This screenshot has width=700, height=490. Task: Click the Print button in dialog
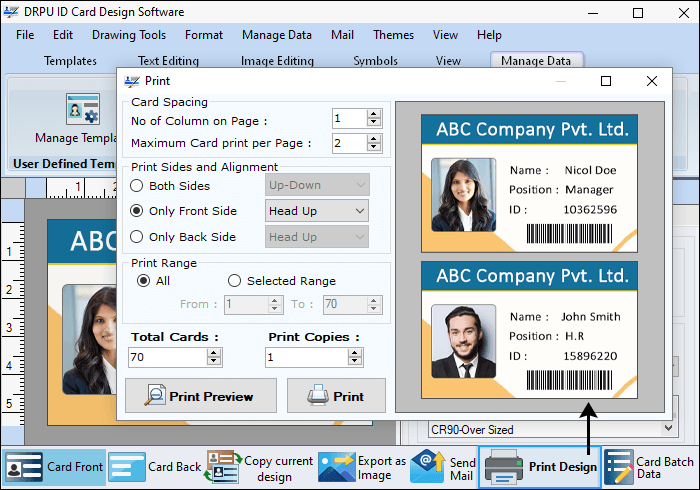click(x=336, y=396)
